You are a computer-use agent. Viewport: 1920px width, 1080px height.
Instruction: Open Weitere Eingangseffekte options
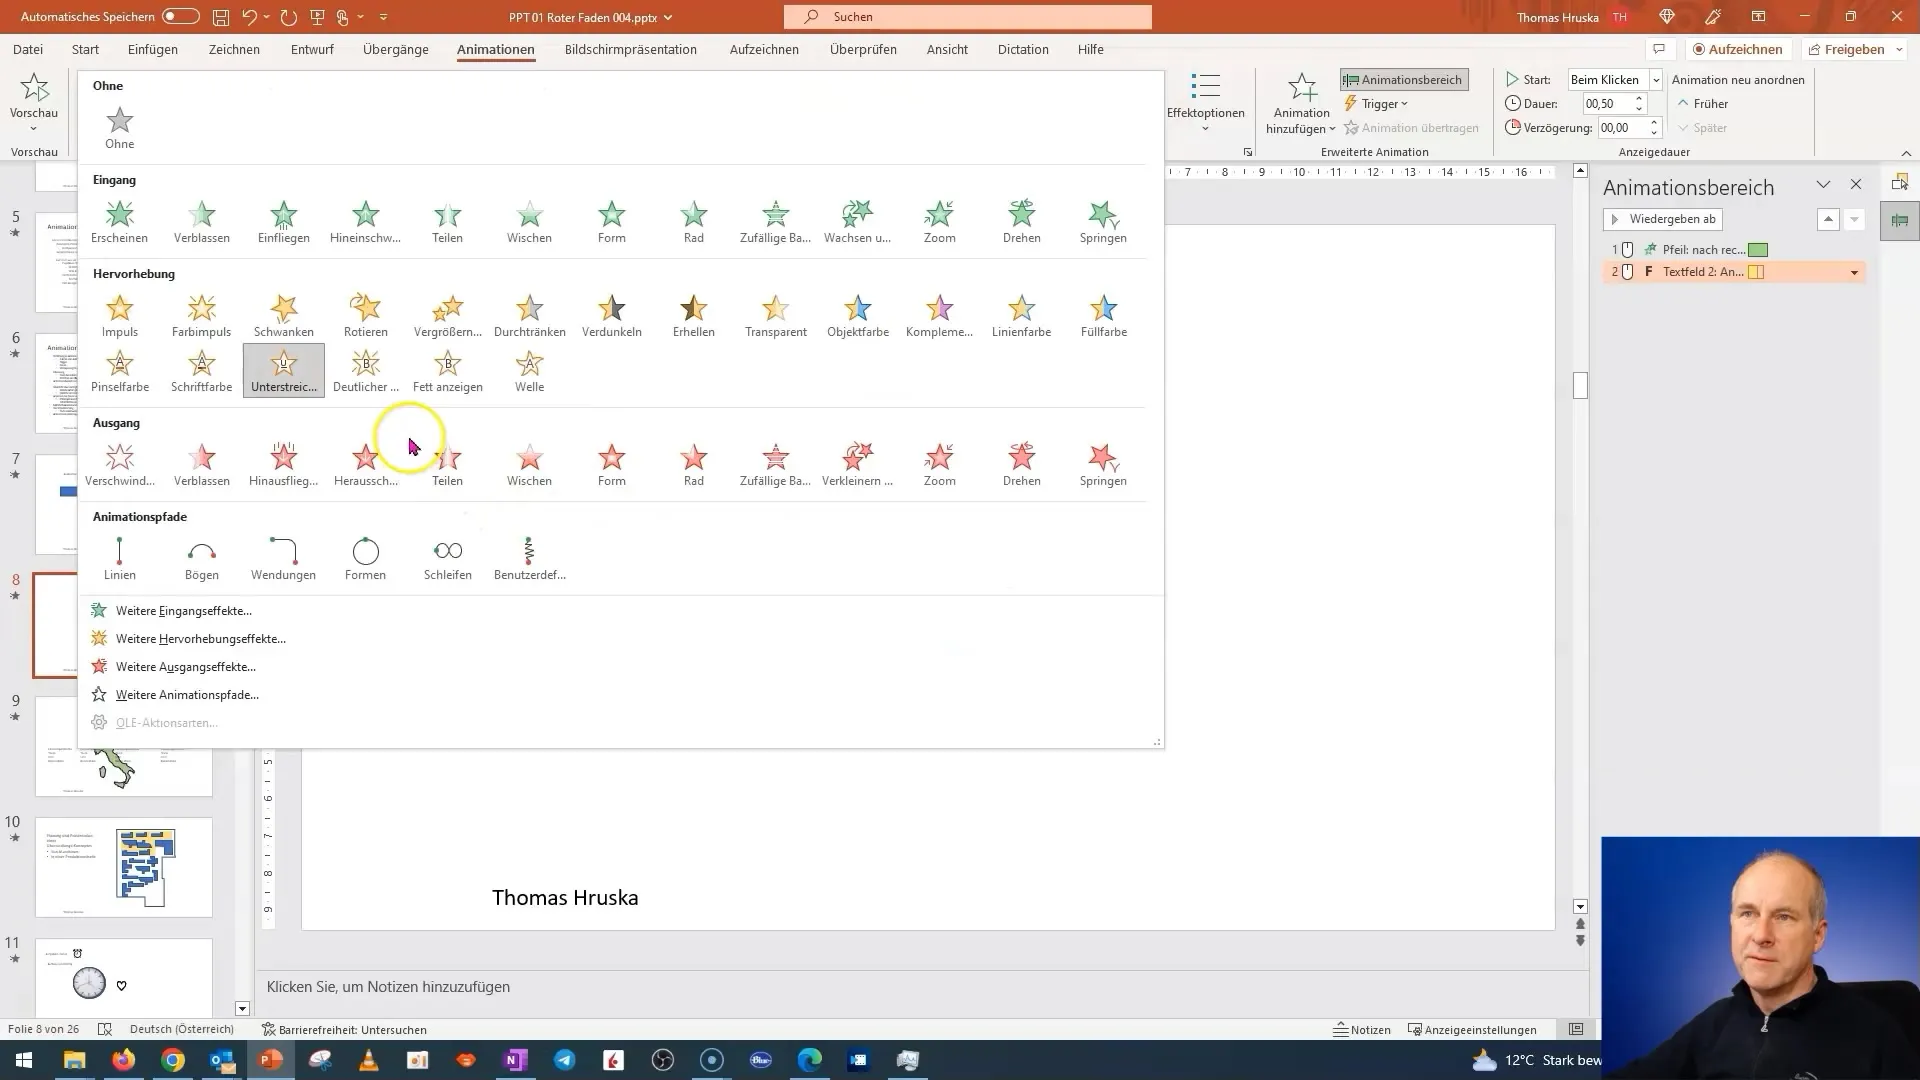click(183, 609)
